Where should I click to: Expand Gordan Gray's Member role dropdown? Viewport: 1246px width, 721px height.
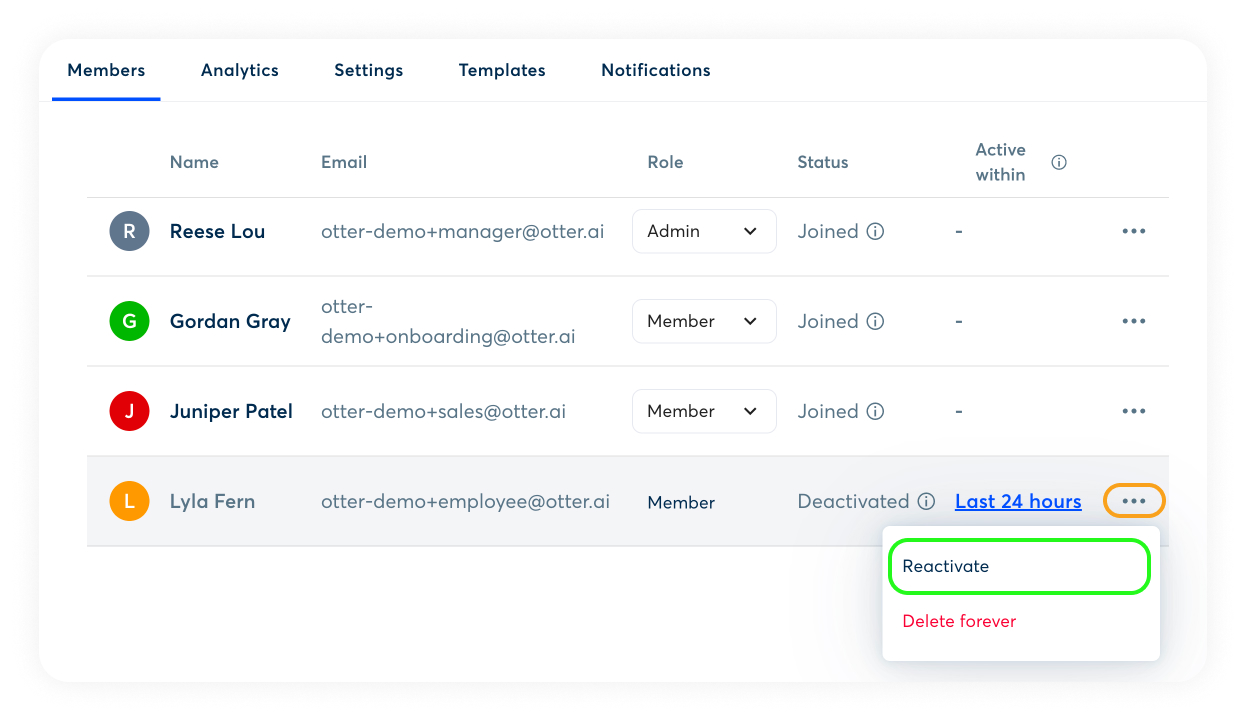click(x=704, y=321)
